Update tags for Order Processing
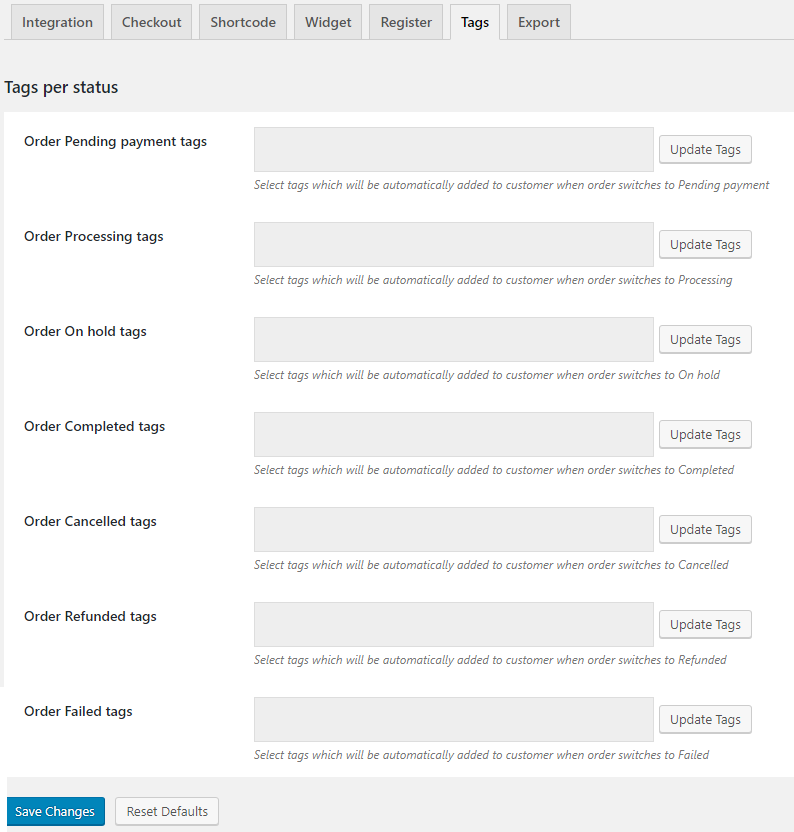This screenshot has height=832, width=794. click(x=705, y=245)
